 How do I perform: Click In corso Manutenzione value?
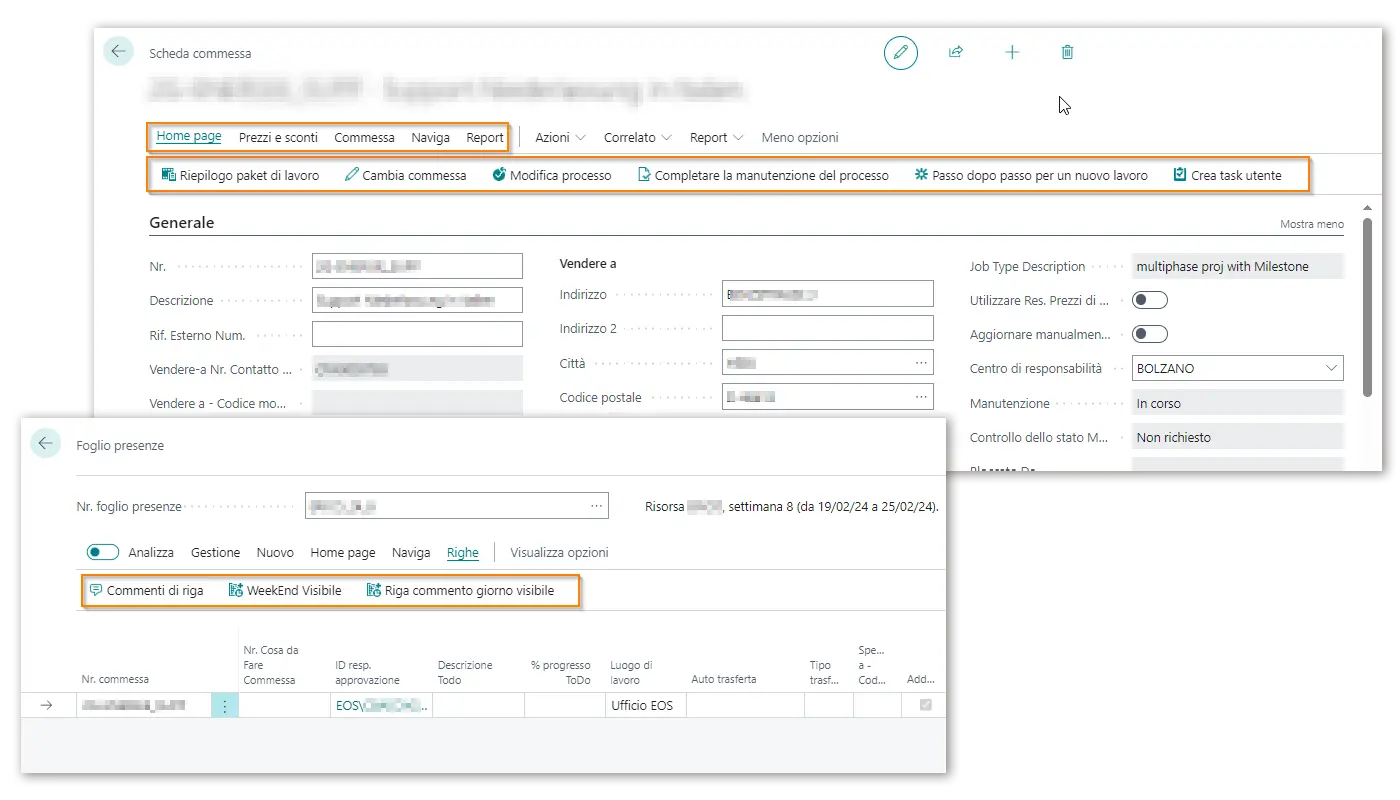(1237, 403)
